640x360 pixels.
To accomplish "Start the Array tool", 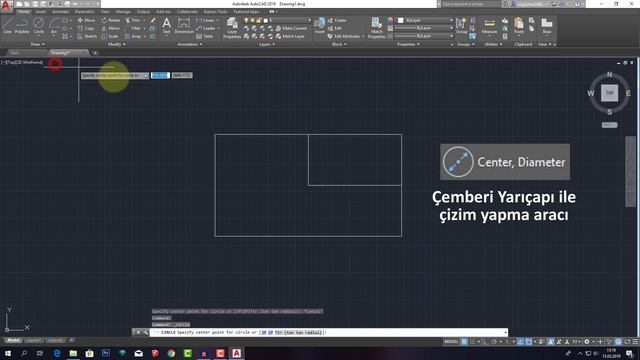I will click(133, 36).
